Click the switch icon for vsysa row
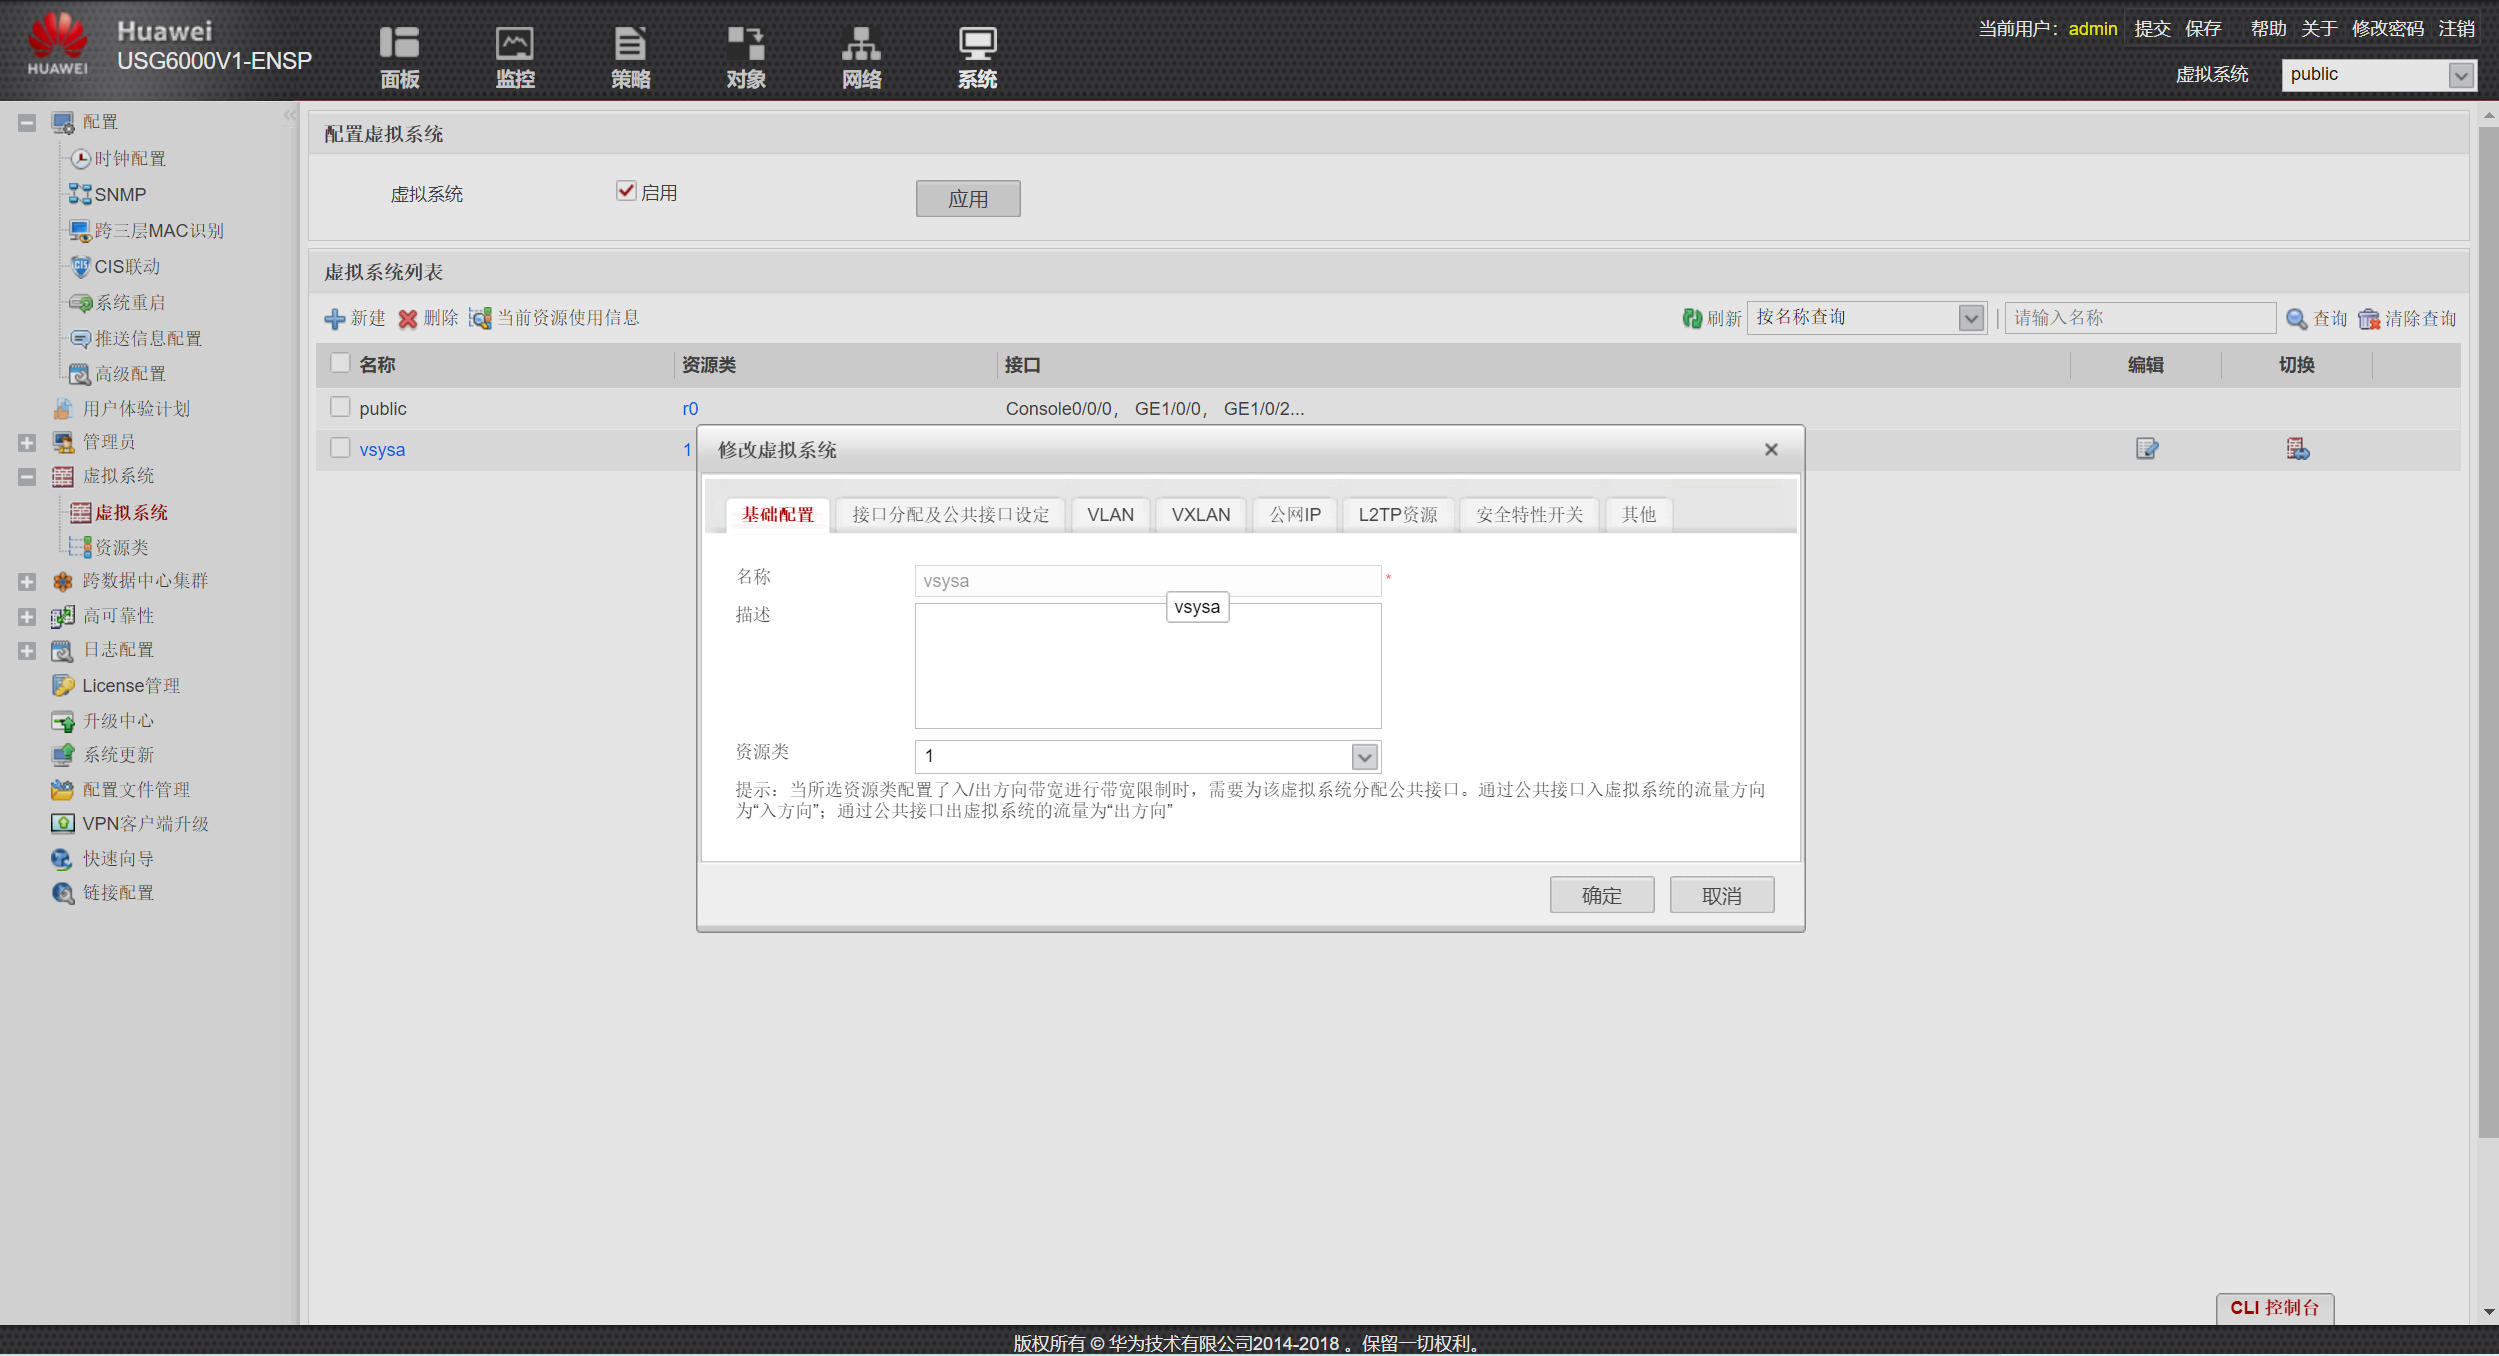 pos(2297,449)
